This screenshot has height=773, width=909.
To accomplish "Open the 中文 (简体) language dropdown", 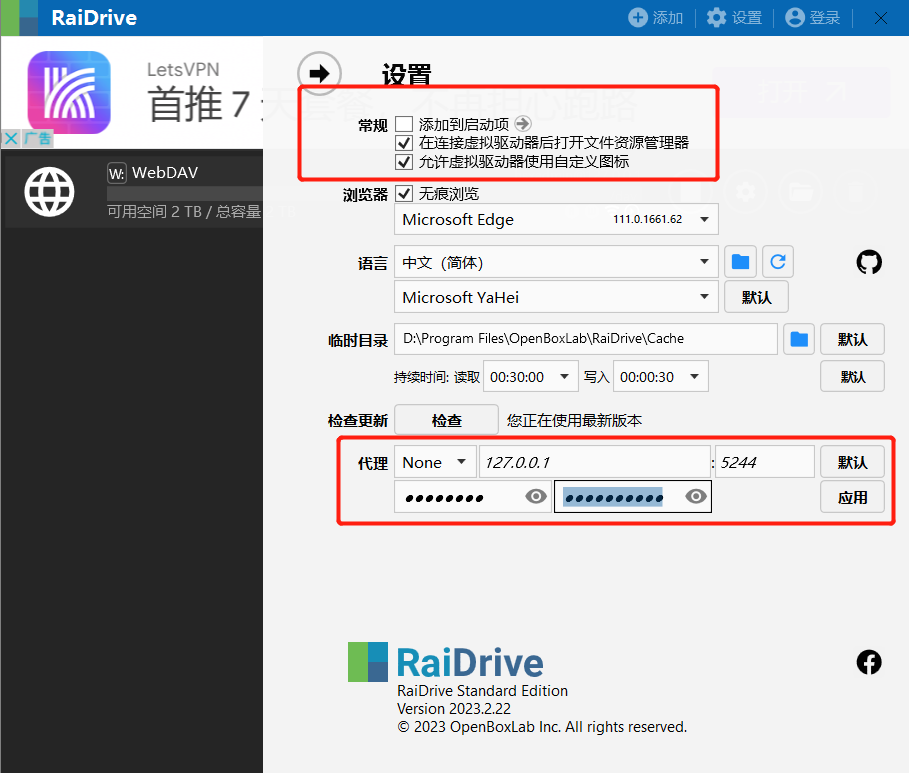I will [x=557, y=262].
